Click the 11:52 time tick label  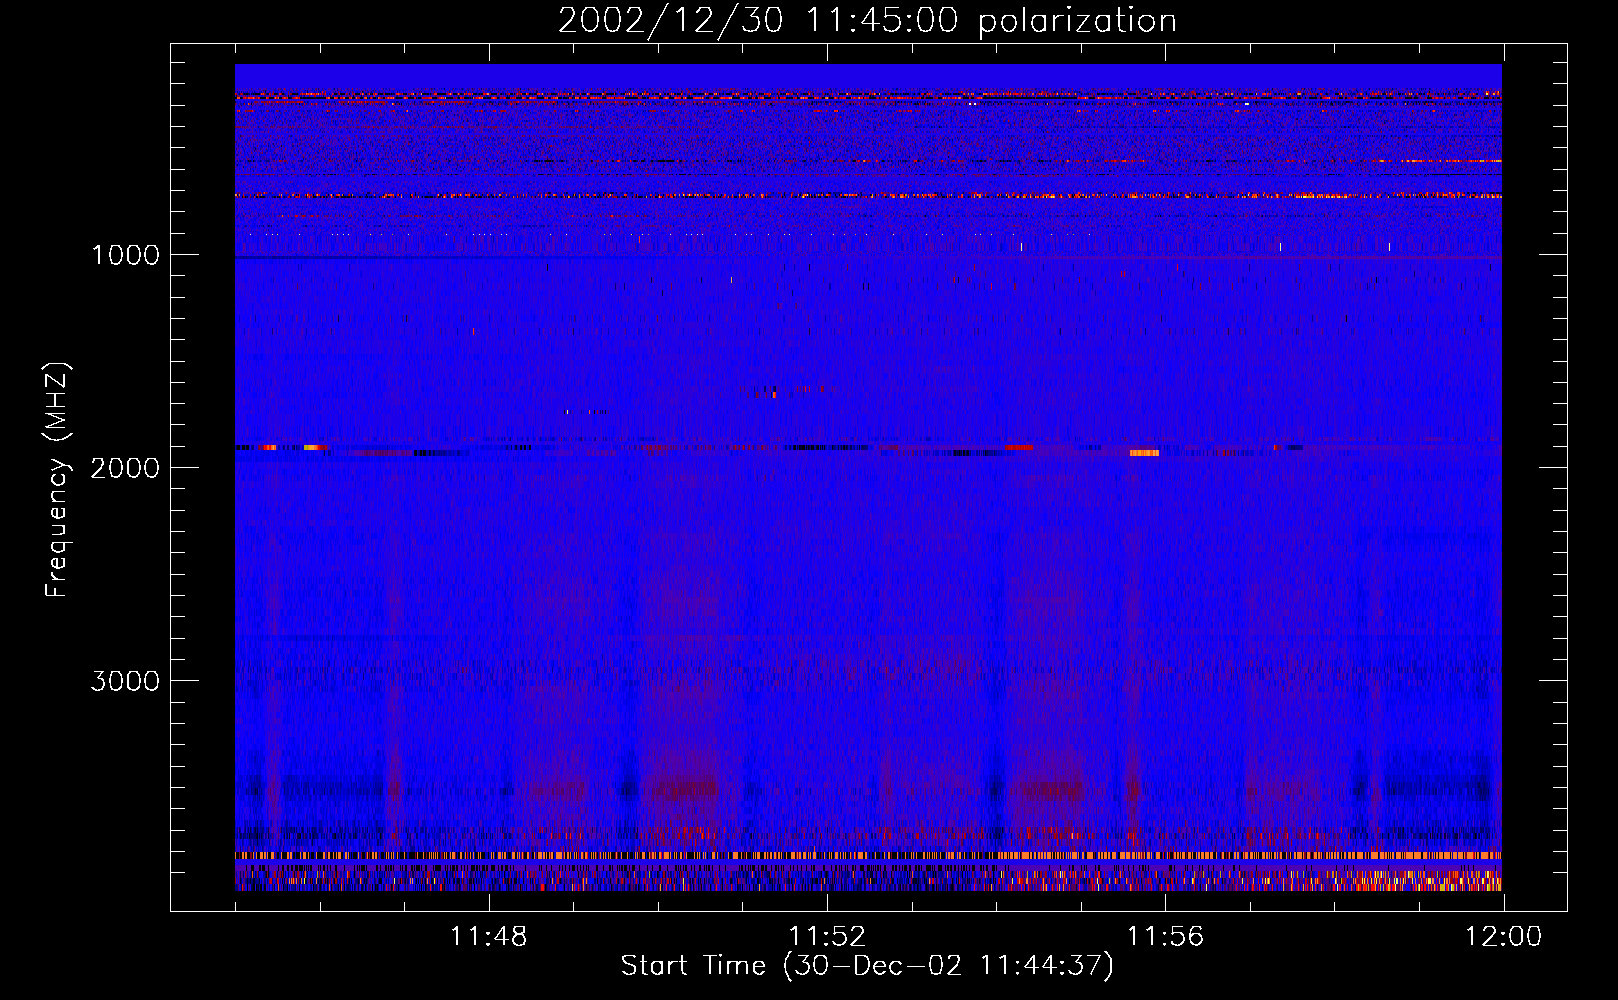tap(827, 937)
